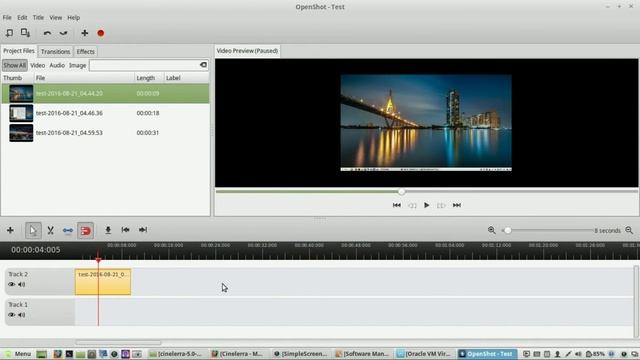
Task: Toggle the Snapping magnet tool
Action: (85, 231)
